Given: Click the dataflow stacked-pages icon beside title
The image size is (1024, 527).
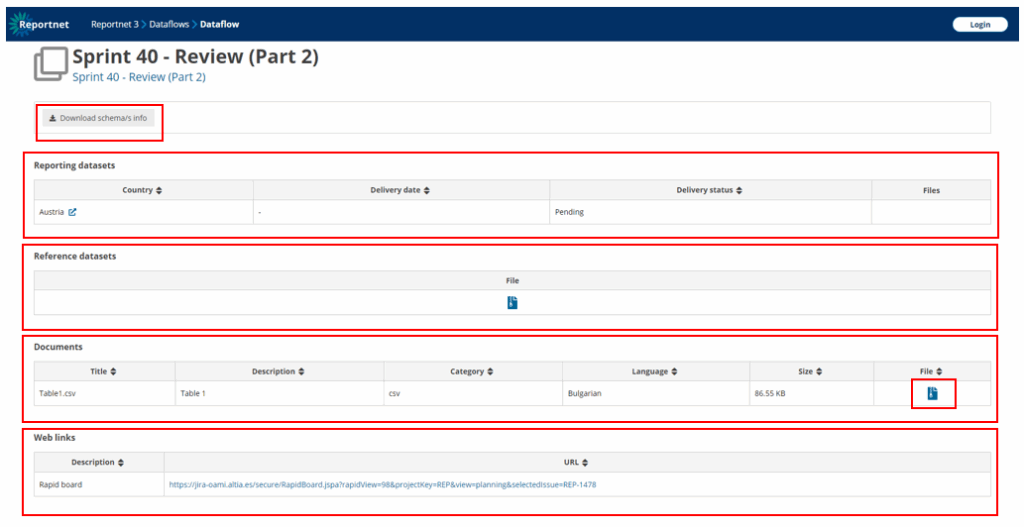Looking at the screenshot, I should 50,65.
